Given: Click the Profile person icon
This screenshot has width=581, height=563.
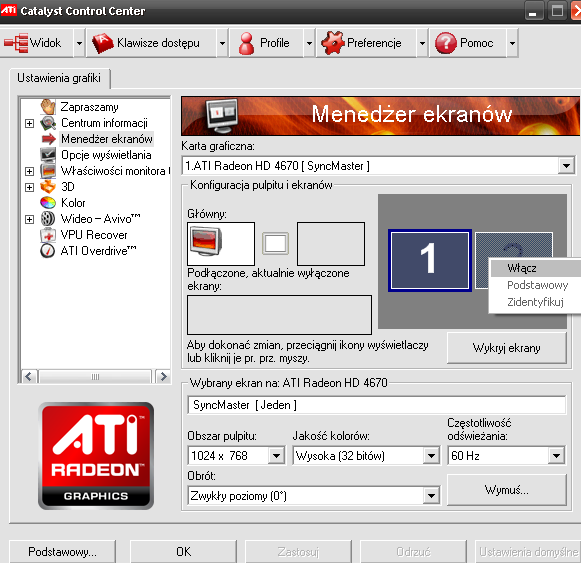Looking at the screenshot, I should coord(246,43).
